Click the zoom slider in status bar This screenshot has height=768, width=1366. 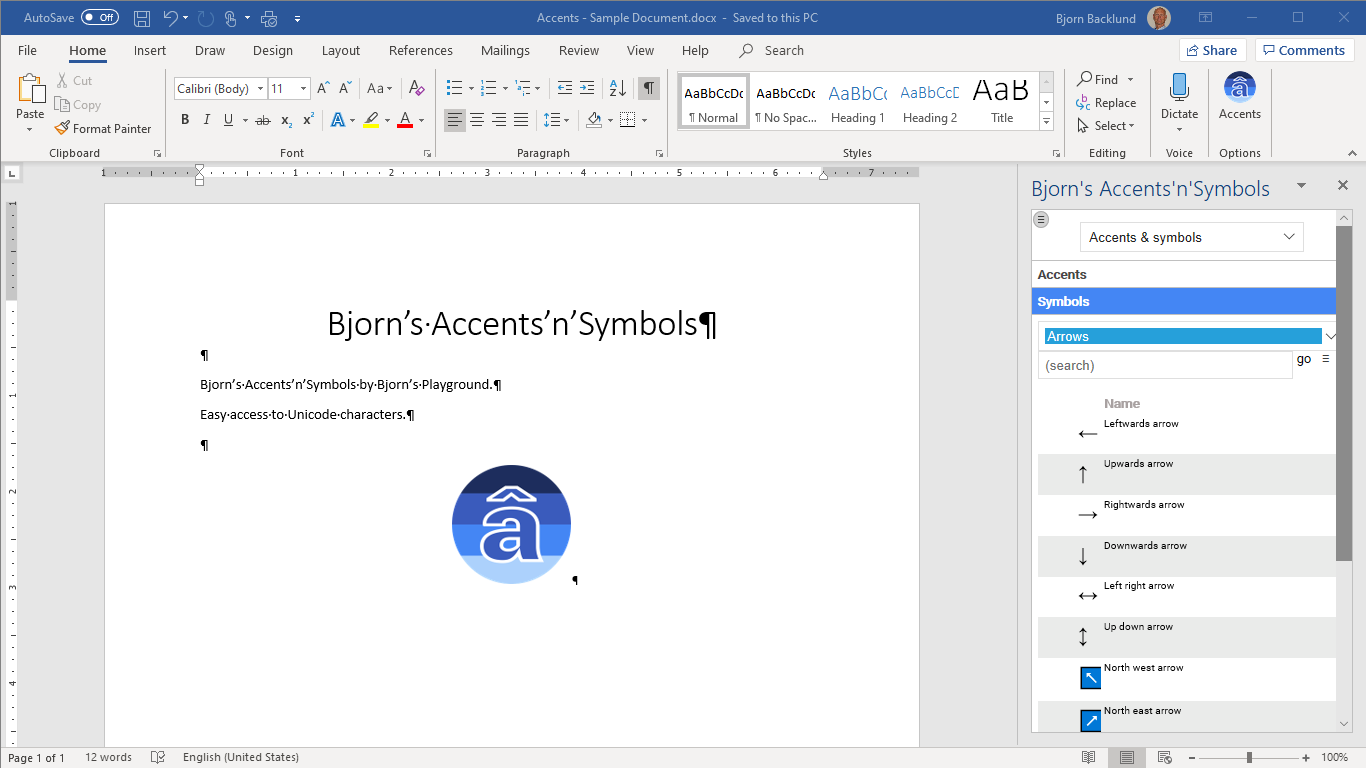1248,757
